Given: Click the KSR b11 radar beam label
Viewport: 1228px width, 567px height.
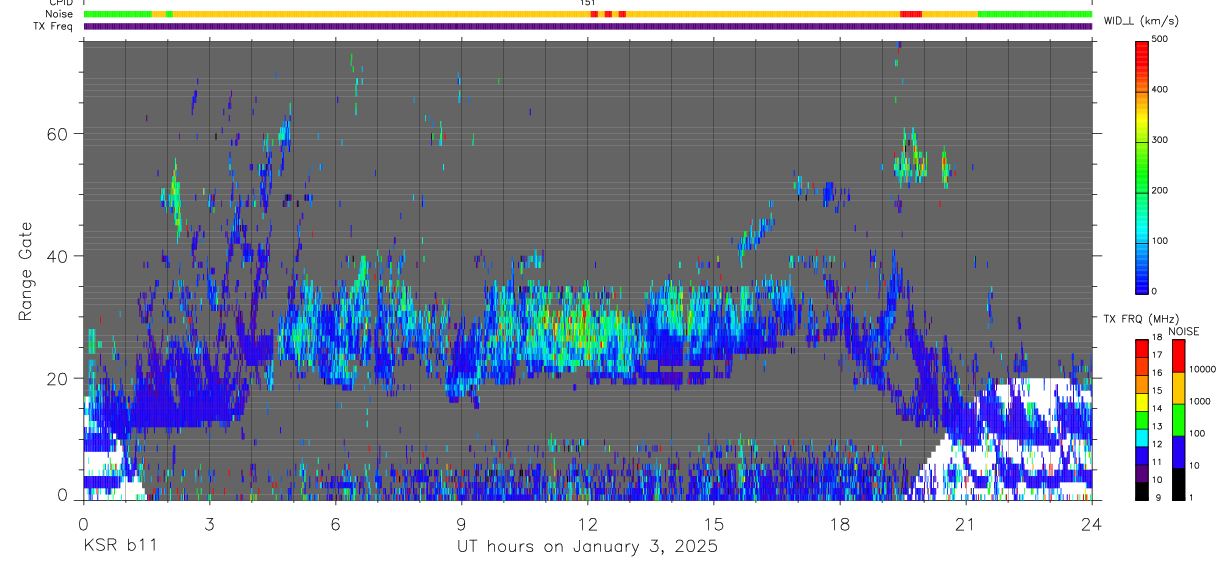Looking at the screenshot, I should 119,546.
